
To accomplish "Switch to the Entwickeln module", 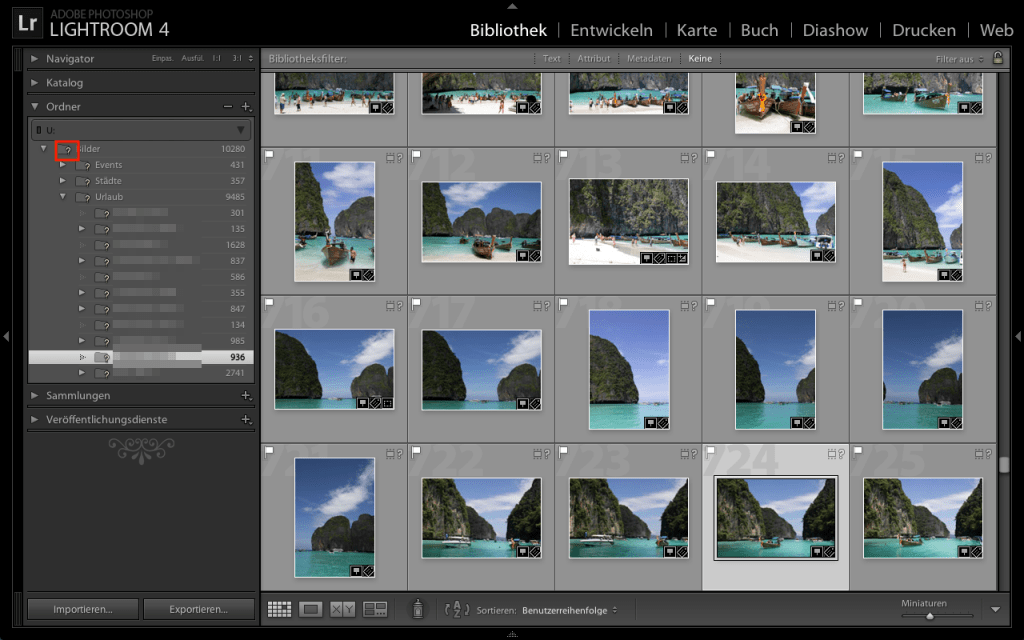I will click(611, 30).
